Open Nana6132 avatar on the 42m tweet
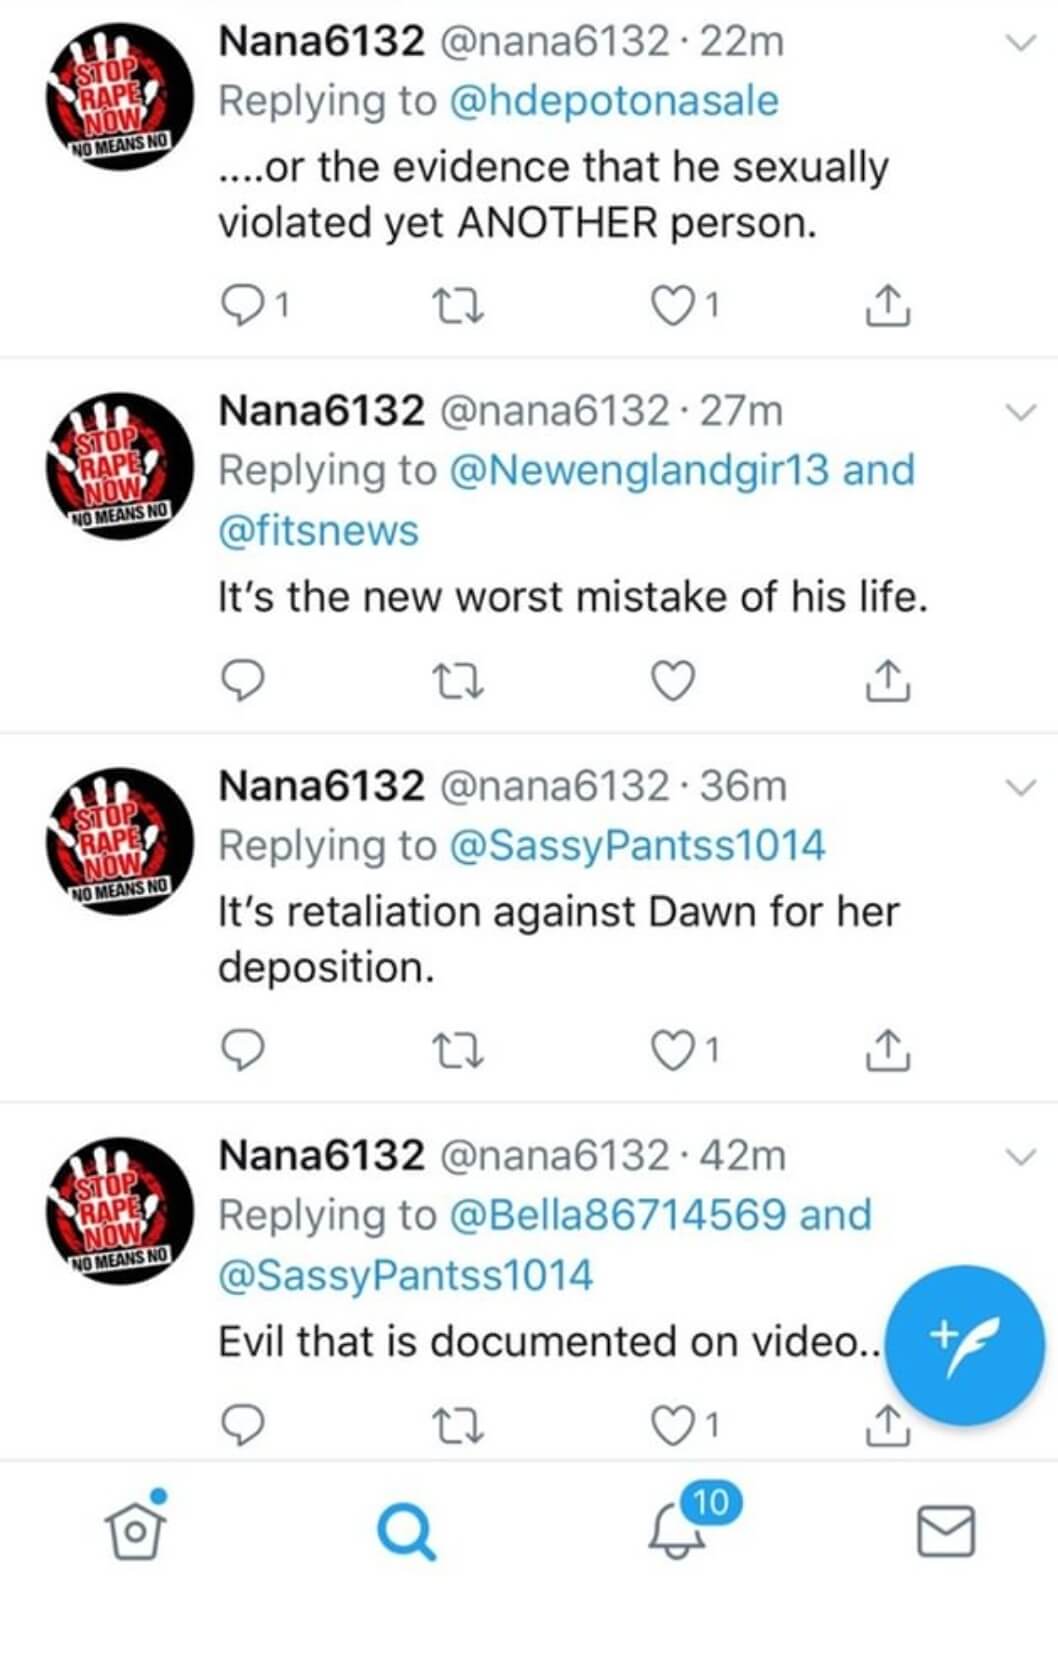This screenshot has width=1058, height=1654. [x=121, y=1211]
